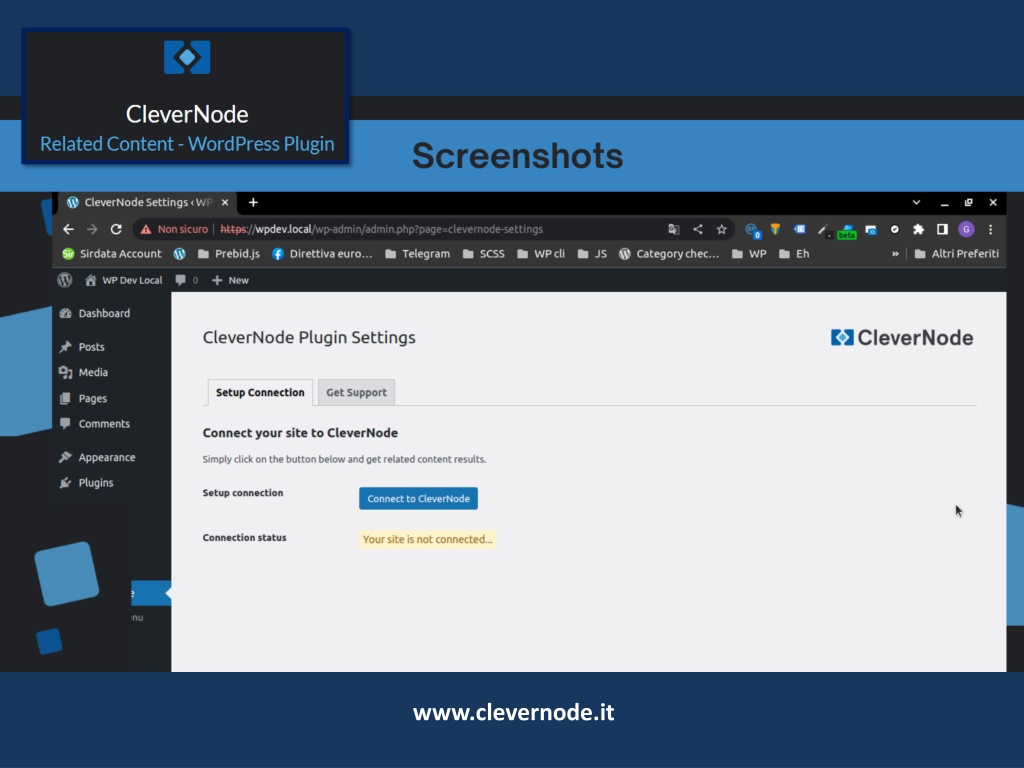
Task: Click the first blue badge extension icon
Action: tap(752, 230)
